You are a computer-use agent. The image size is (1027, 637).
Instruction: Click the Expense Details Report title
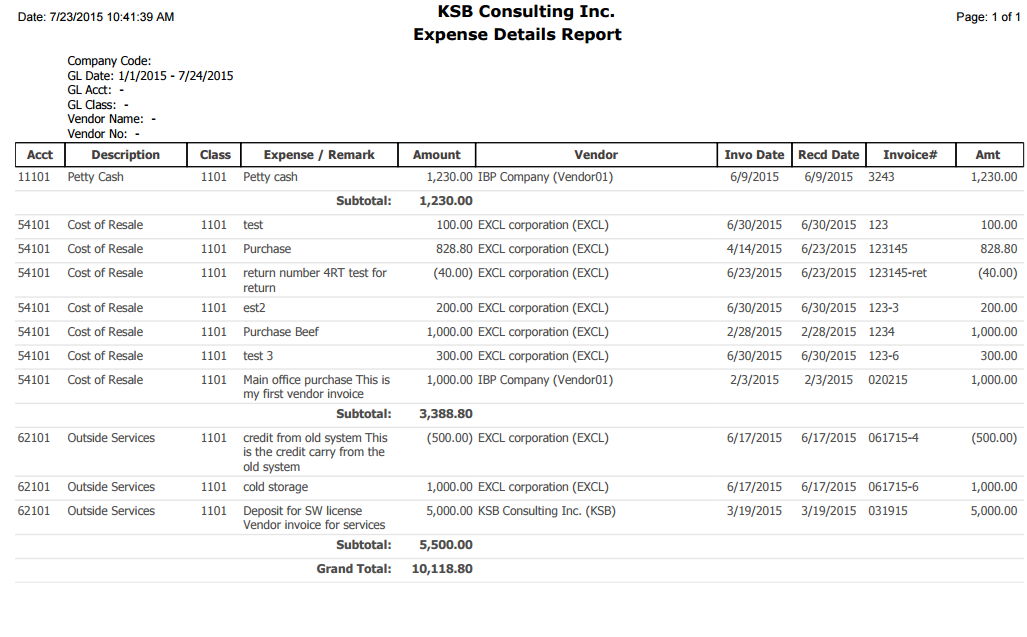[x=517, y=35]
